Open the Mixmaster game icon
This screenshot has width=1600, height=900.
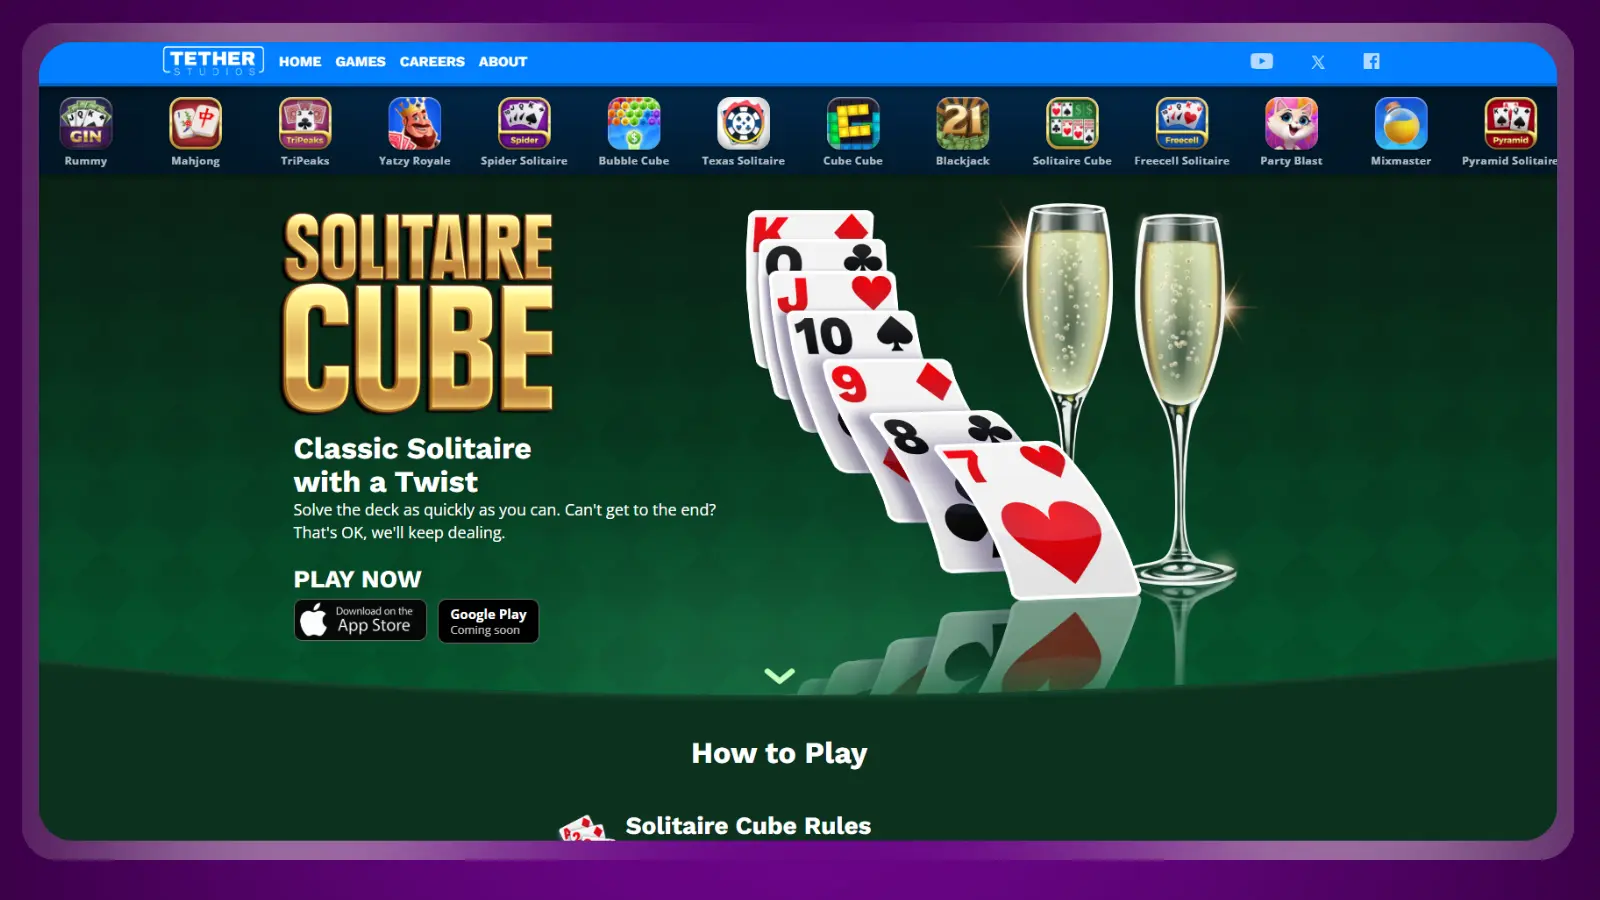[x=1401, y=124]
